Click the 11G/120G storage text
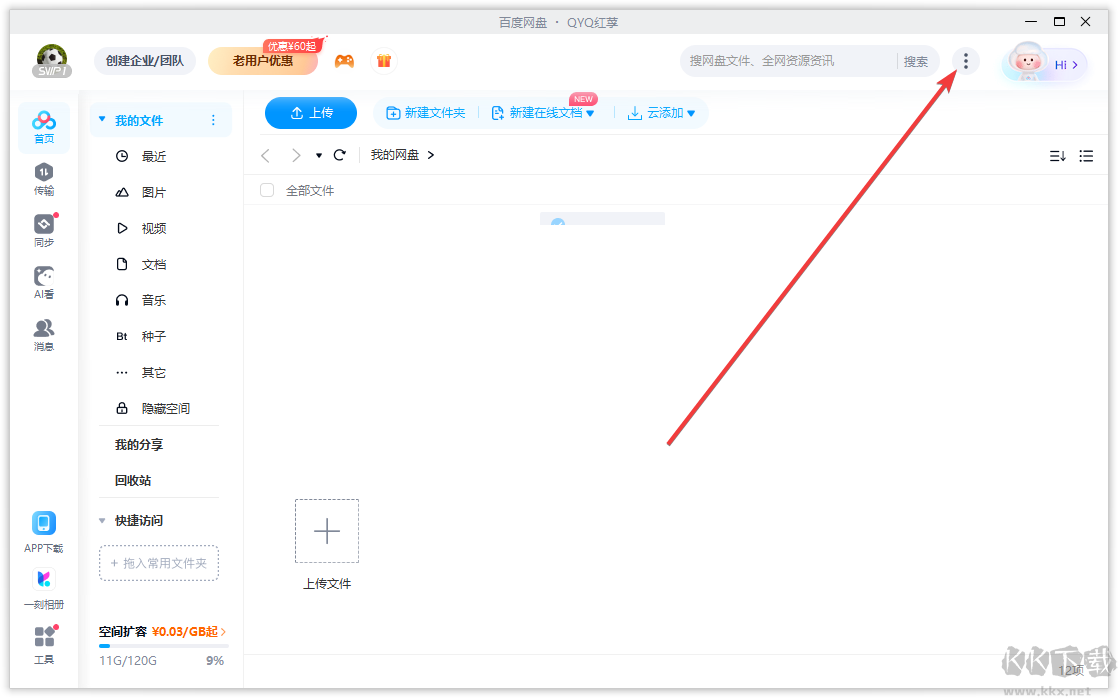Screen dimensions: 1118x698 click(128, 661)
